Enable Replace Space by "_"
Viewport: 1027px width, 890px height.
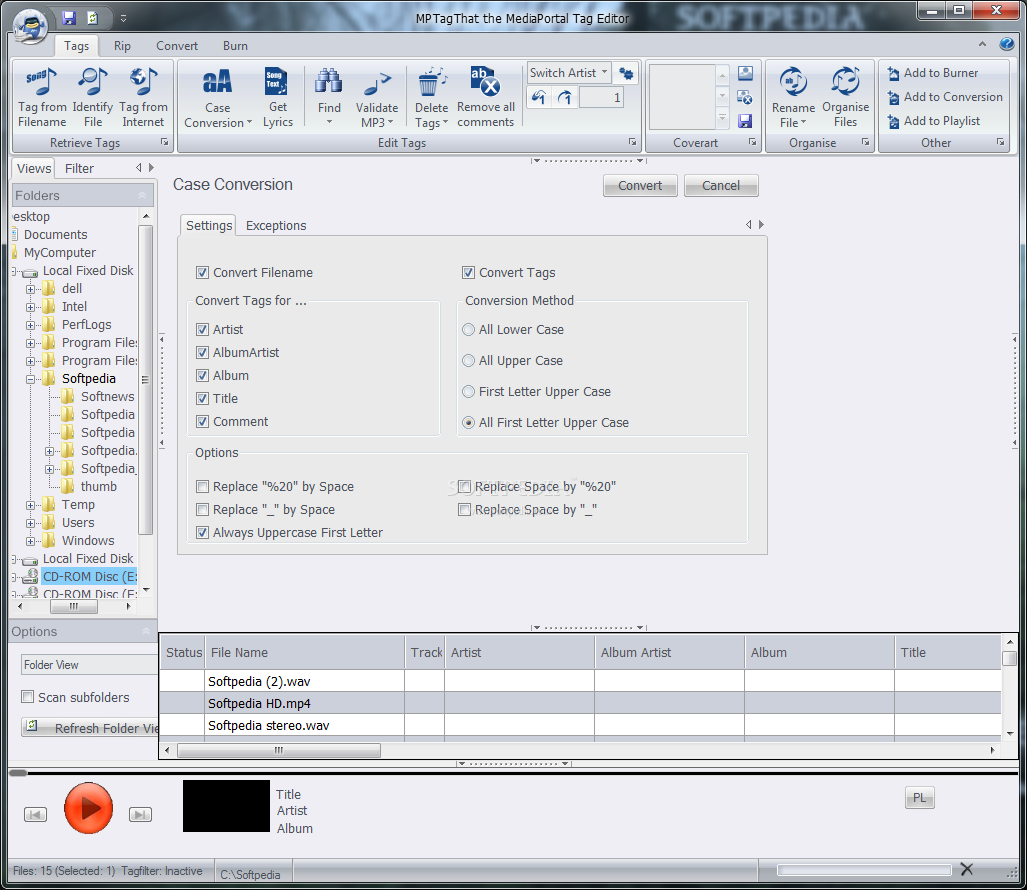[x=464, y=510]
